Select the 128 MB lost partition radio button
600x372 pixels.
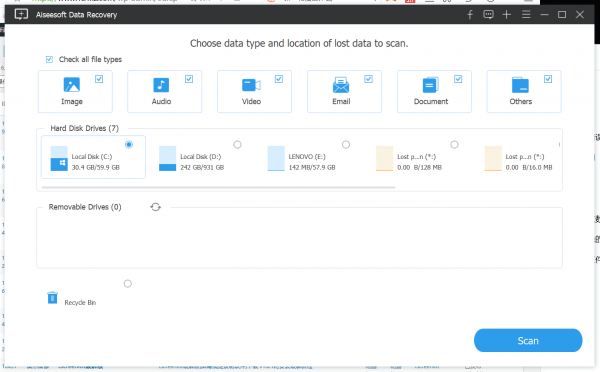(454, 145)
